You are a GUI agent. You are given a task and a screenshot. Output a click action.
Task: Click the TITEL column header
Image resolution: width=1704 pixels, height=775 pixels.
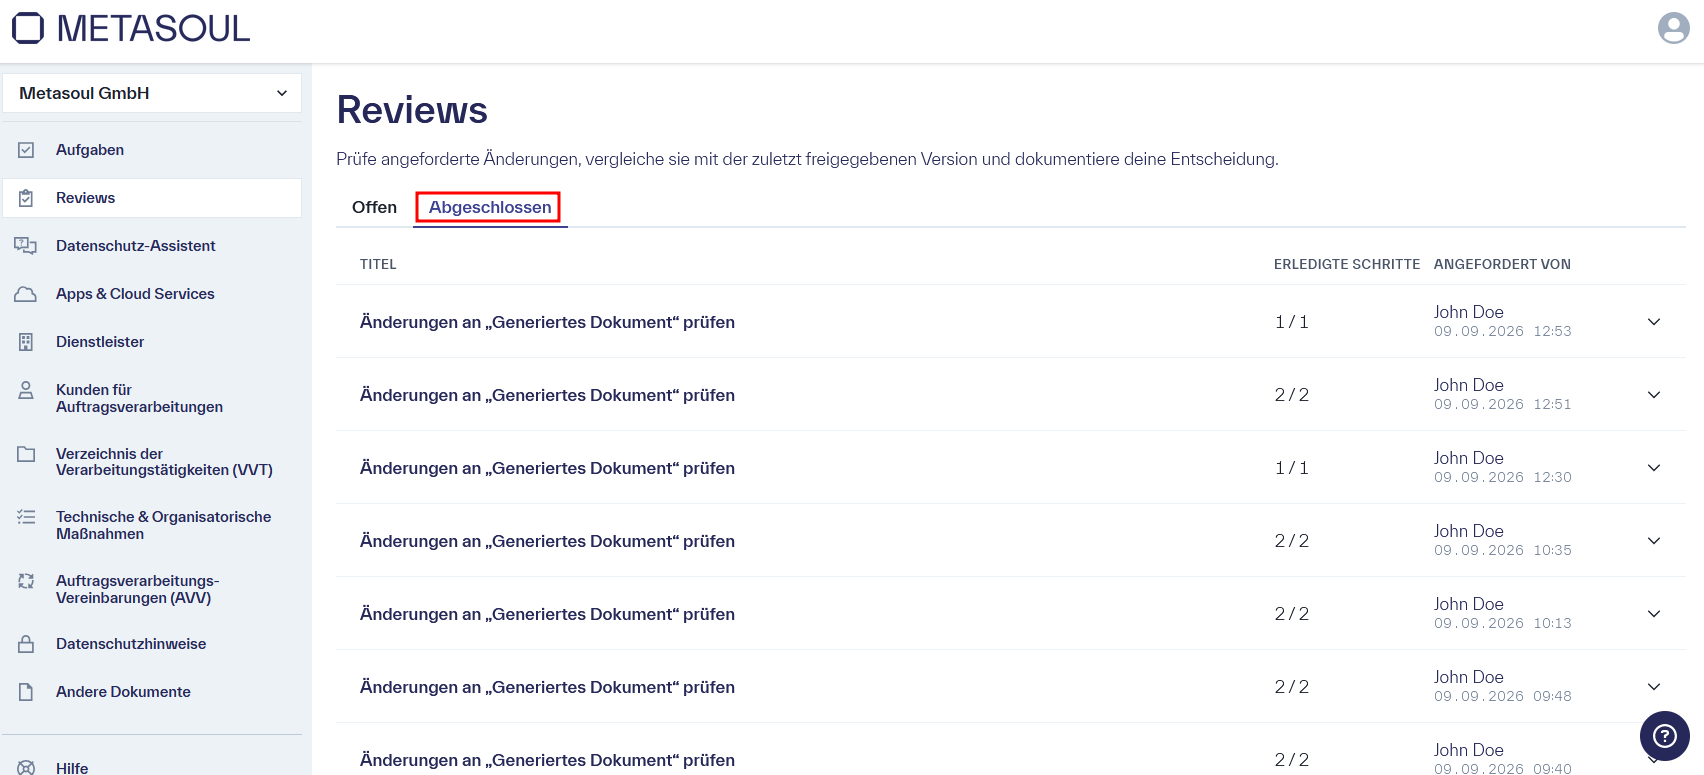[x=378, y=264]
